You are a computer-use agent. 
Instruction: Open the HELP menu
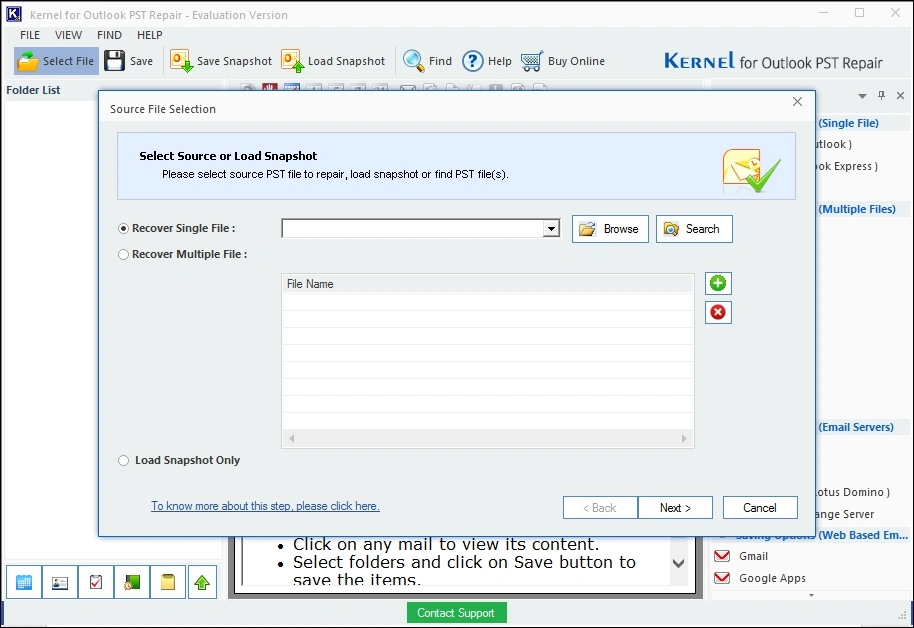pyautogui.click(x=149, y=35)
